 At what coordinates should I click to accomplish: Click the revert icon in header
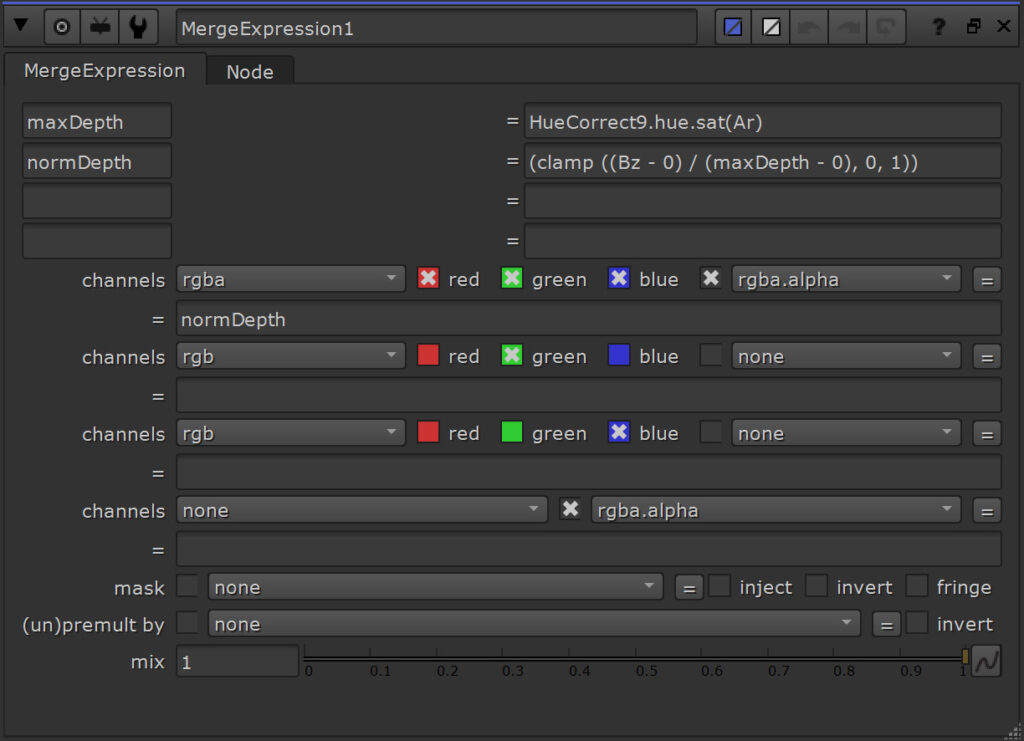(886, 27)
